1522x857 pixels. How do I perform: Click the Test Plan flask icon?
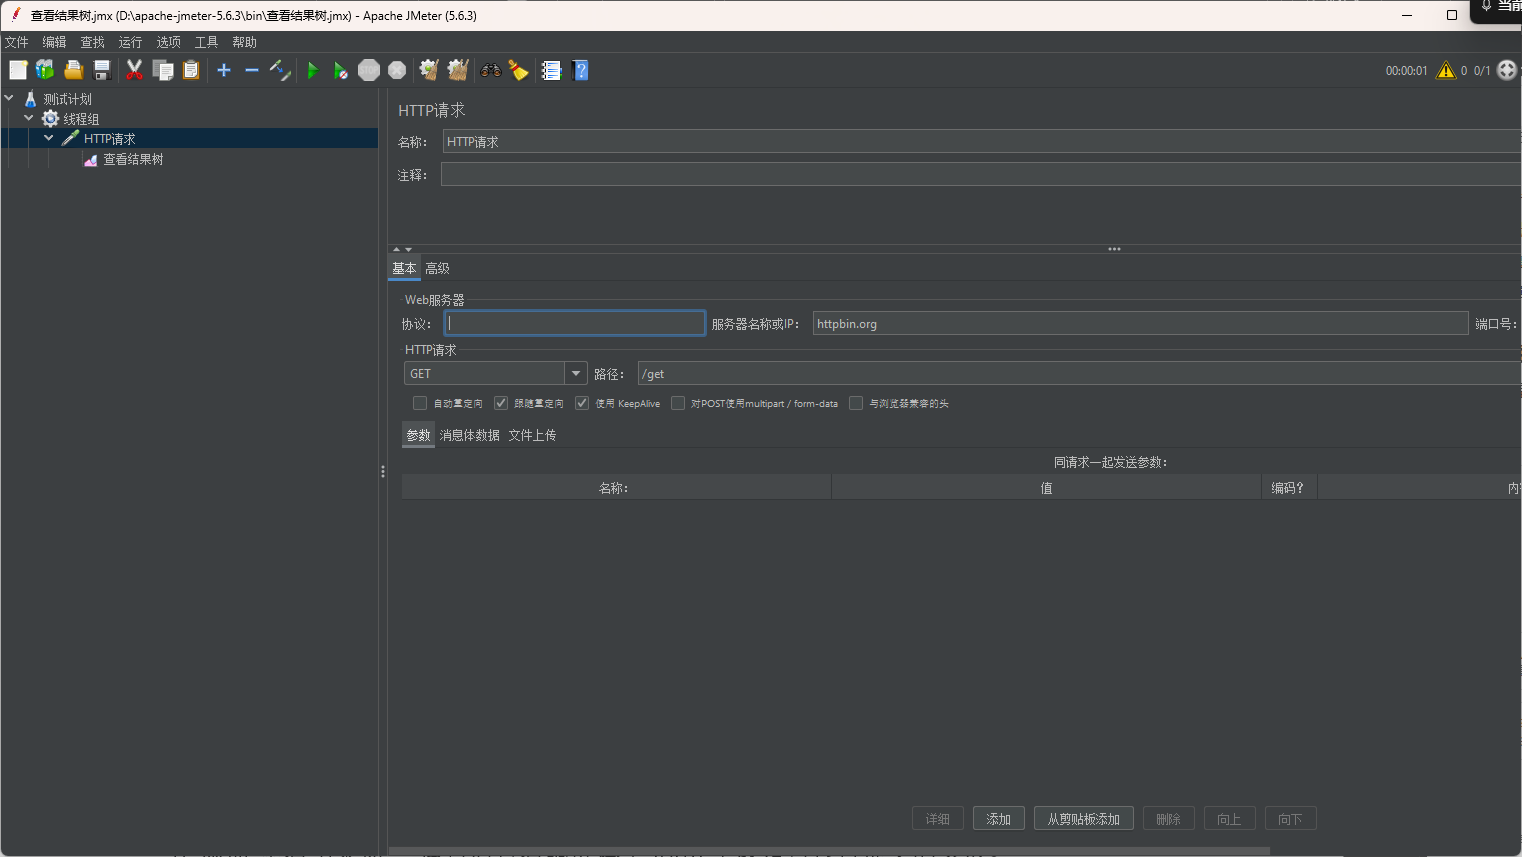click(30, 99)
